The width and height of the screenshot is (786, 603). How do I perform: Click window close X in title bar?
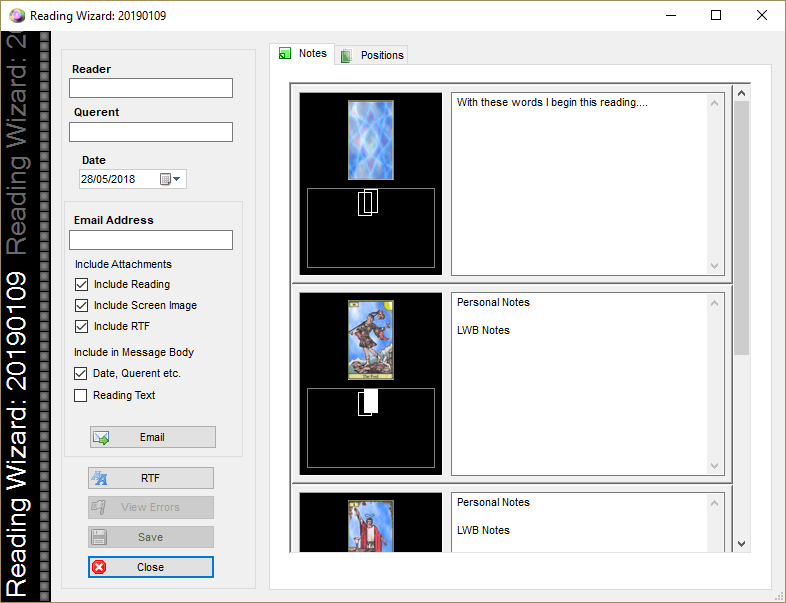tap(762, 16)
